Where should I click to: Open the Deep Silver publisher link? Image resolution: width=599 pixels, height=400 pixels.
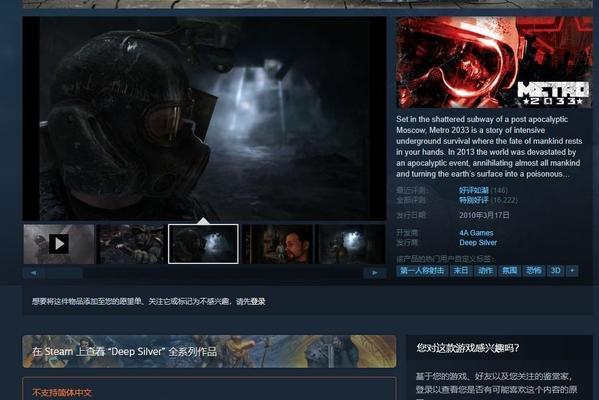click(478, 243)
